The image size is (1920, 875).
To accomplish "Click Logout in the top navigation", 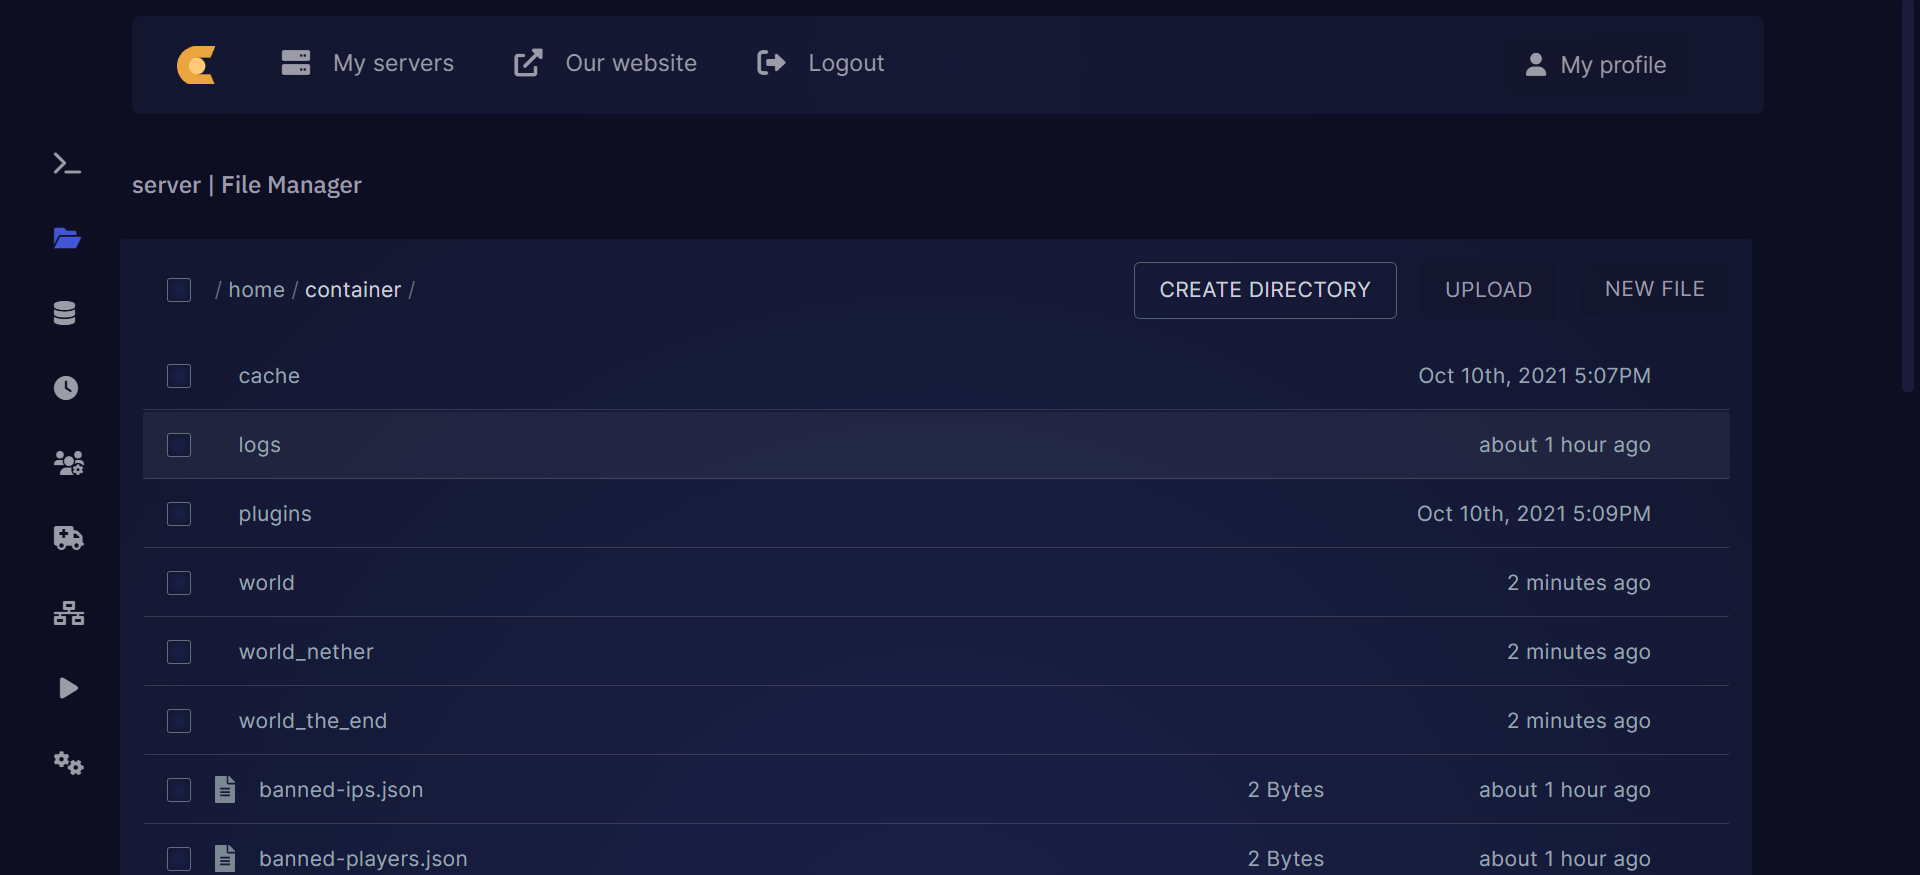I will 821,64.
